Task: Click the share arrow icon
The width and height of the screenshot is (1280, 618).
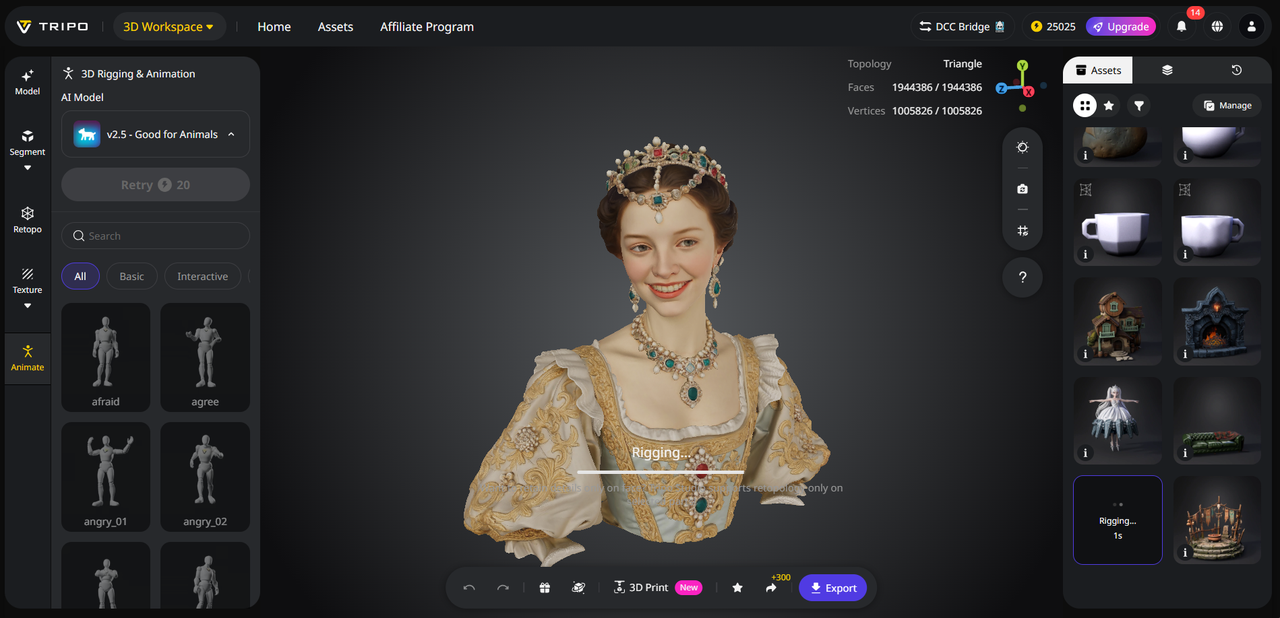Action: pos(771,588)
